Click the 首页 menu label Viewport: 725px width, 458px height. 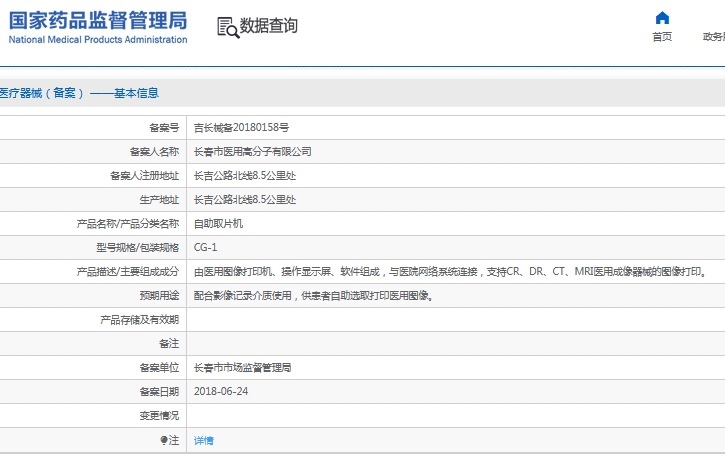tap(662, 37)
